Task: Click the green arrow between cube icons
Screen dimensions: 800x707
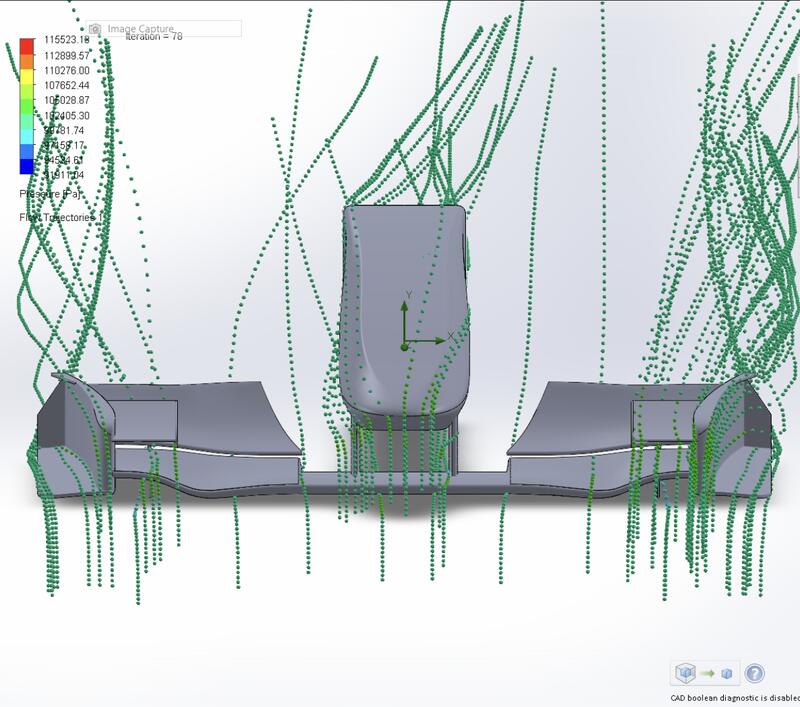Action: pos(708,673)
